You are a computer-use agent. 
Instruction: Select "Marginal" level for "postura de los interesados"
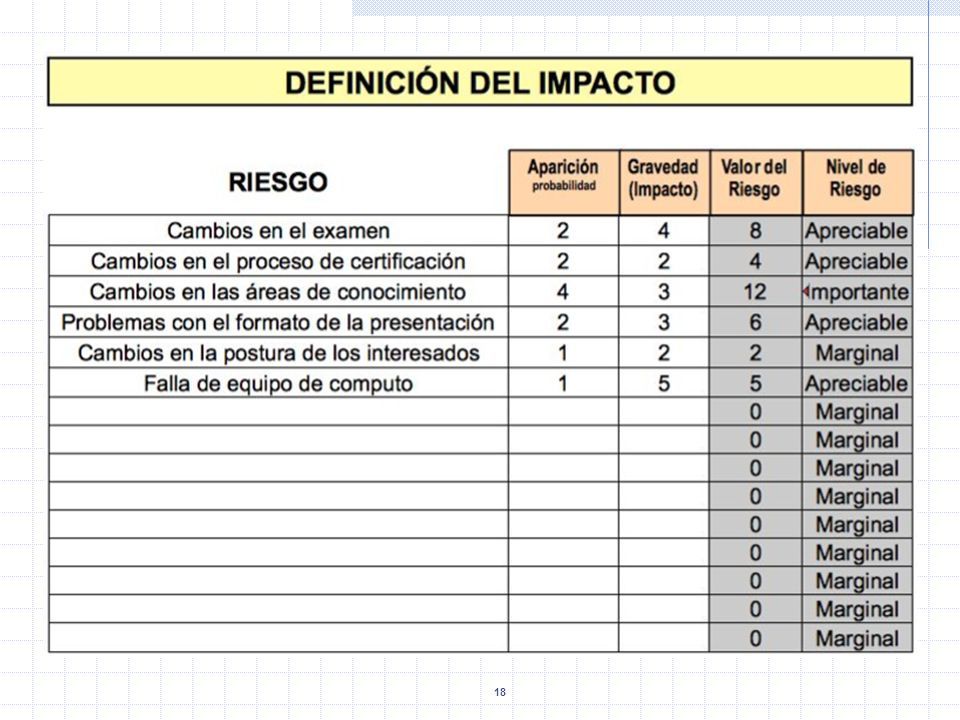(x=857, y=353)
